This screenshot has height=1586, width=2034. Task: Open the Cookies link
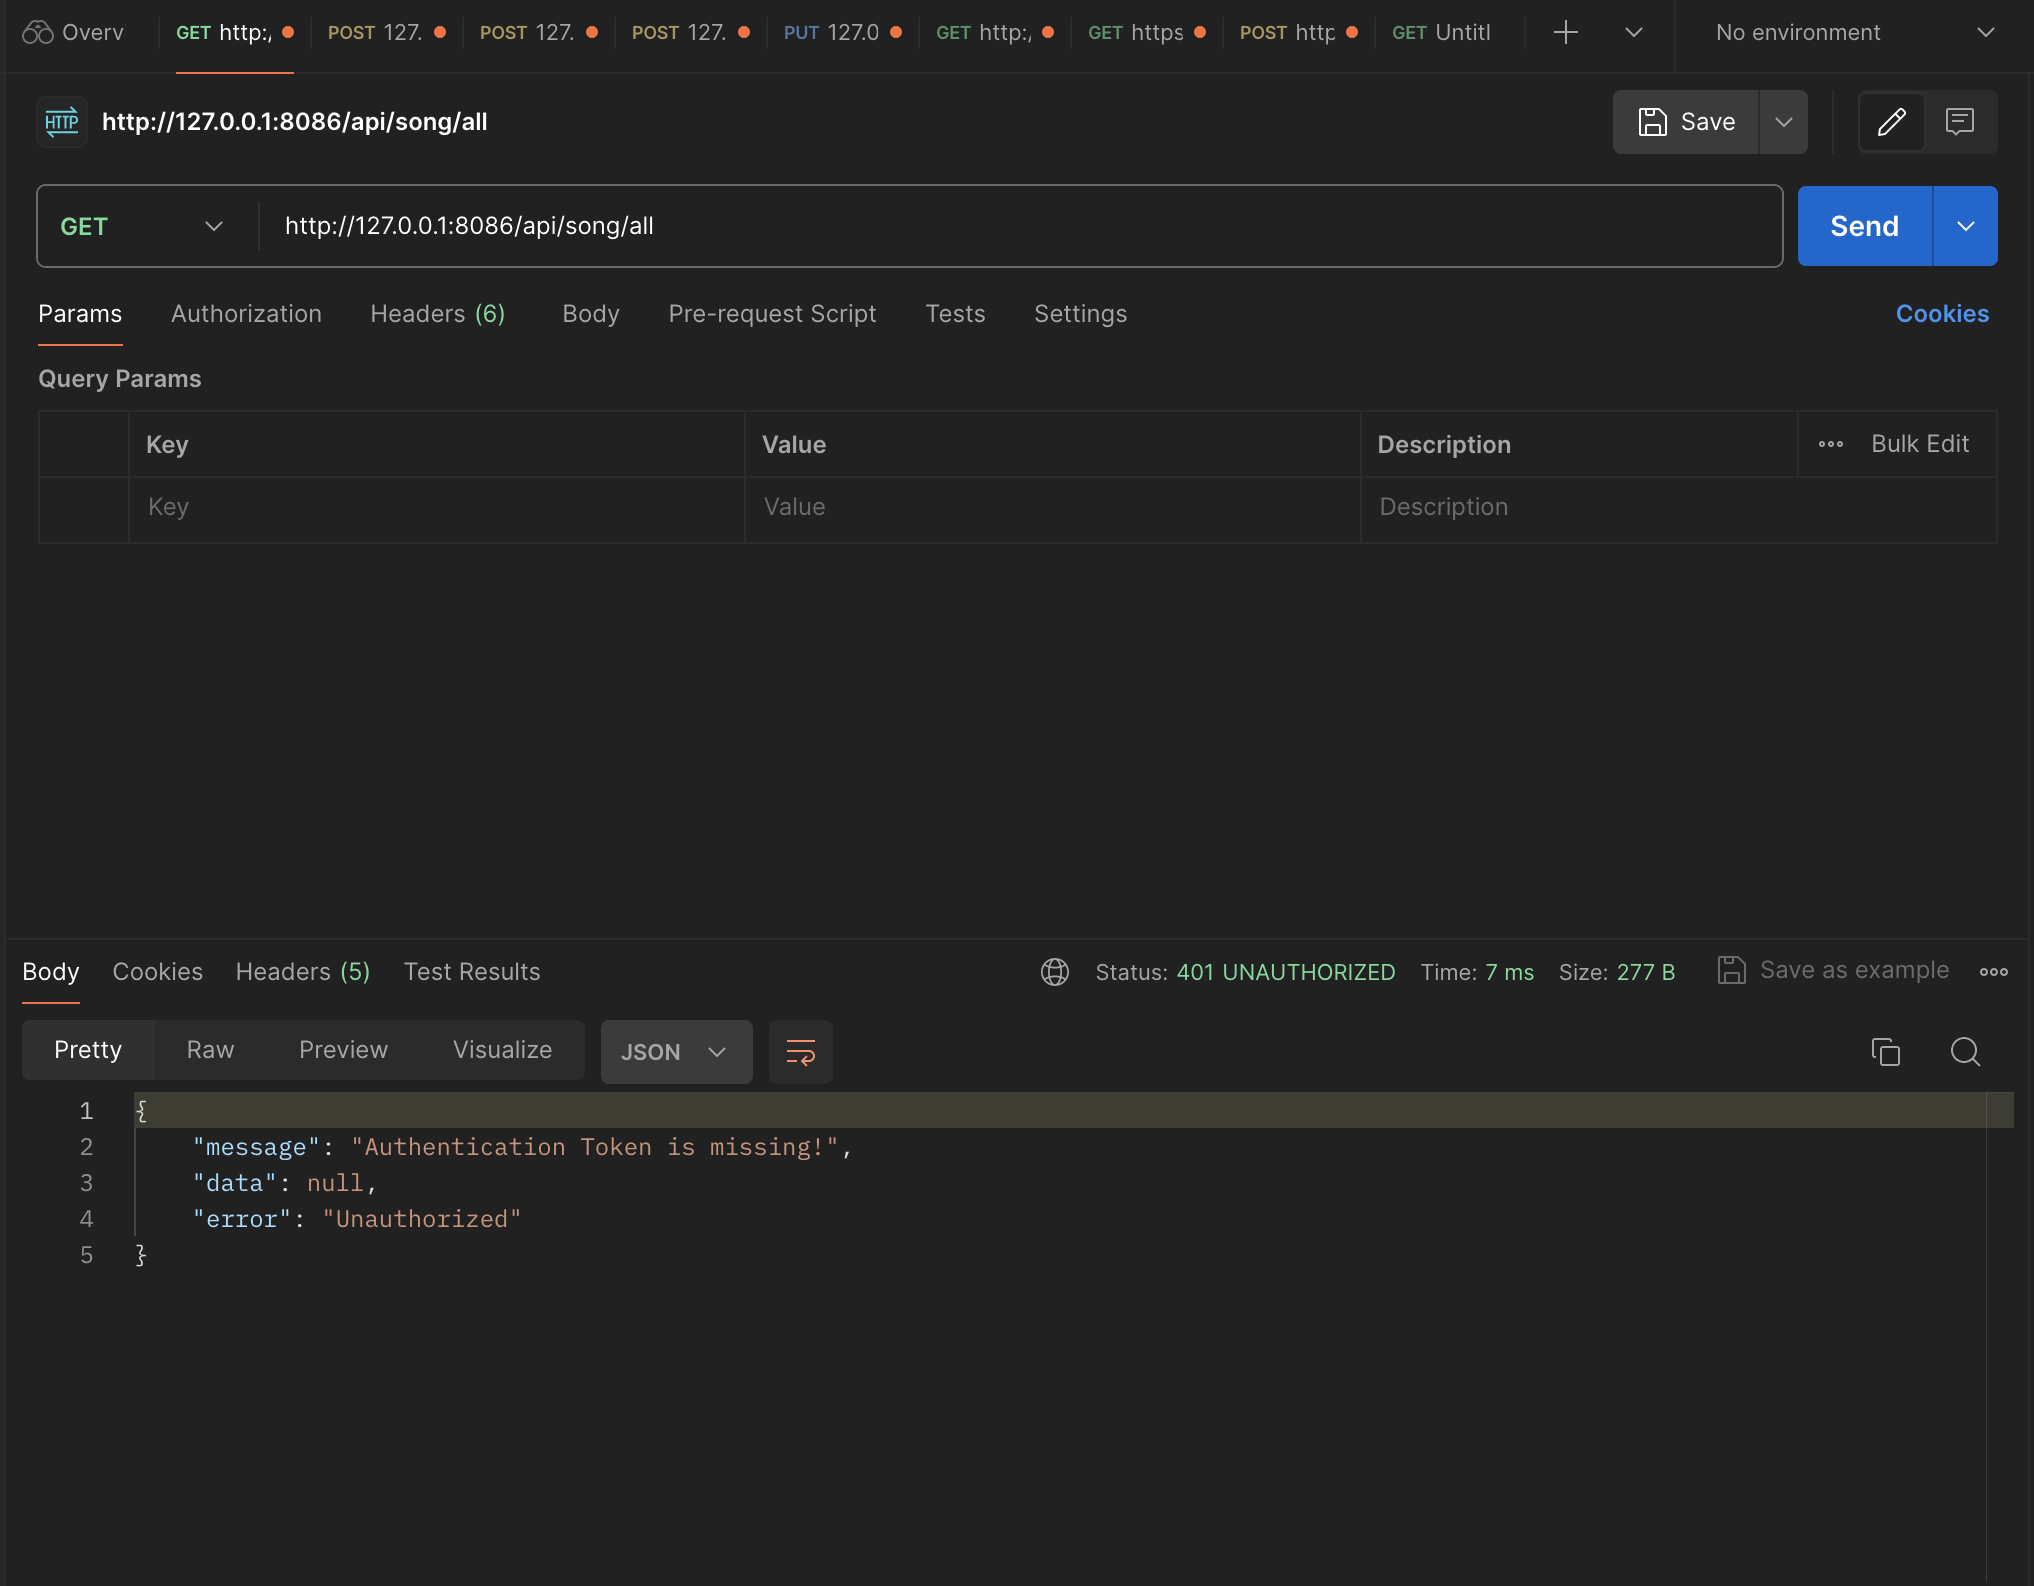1942,314
